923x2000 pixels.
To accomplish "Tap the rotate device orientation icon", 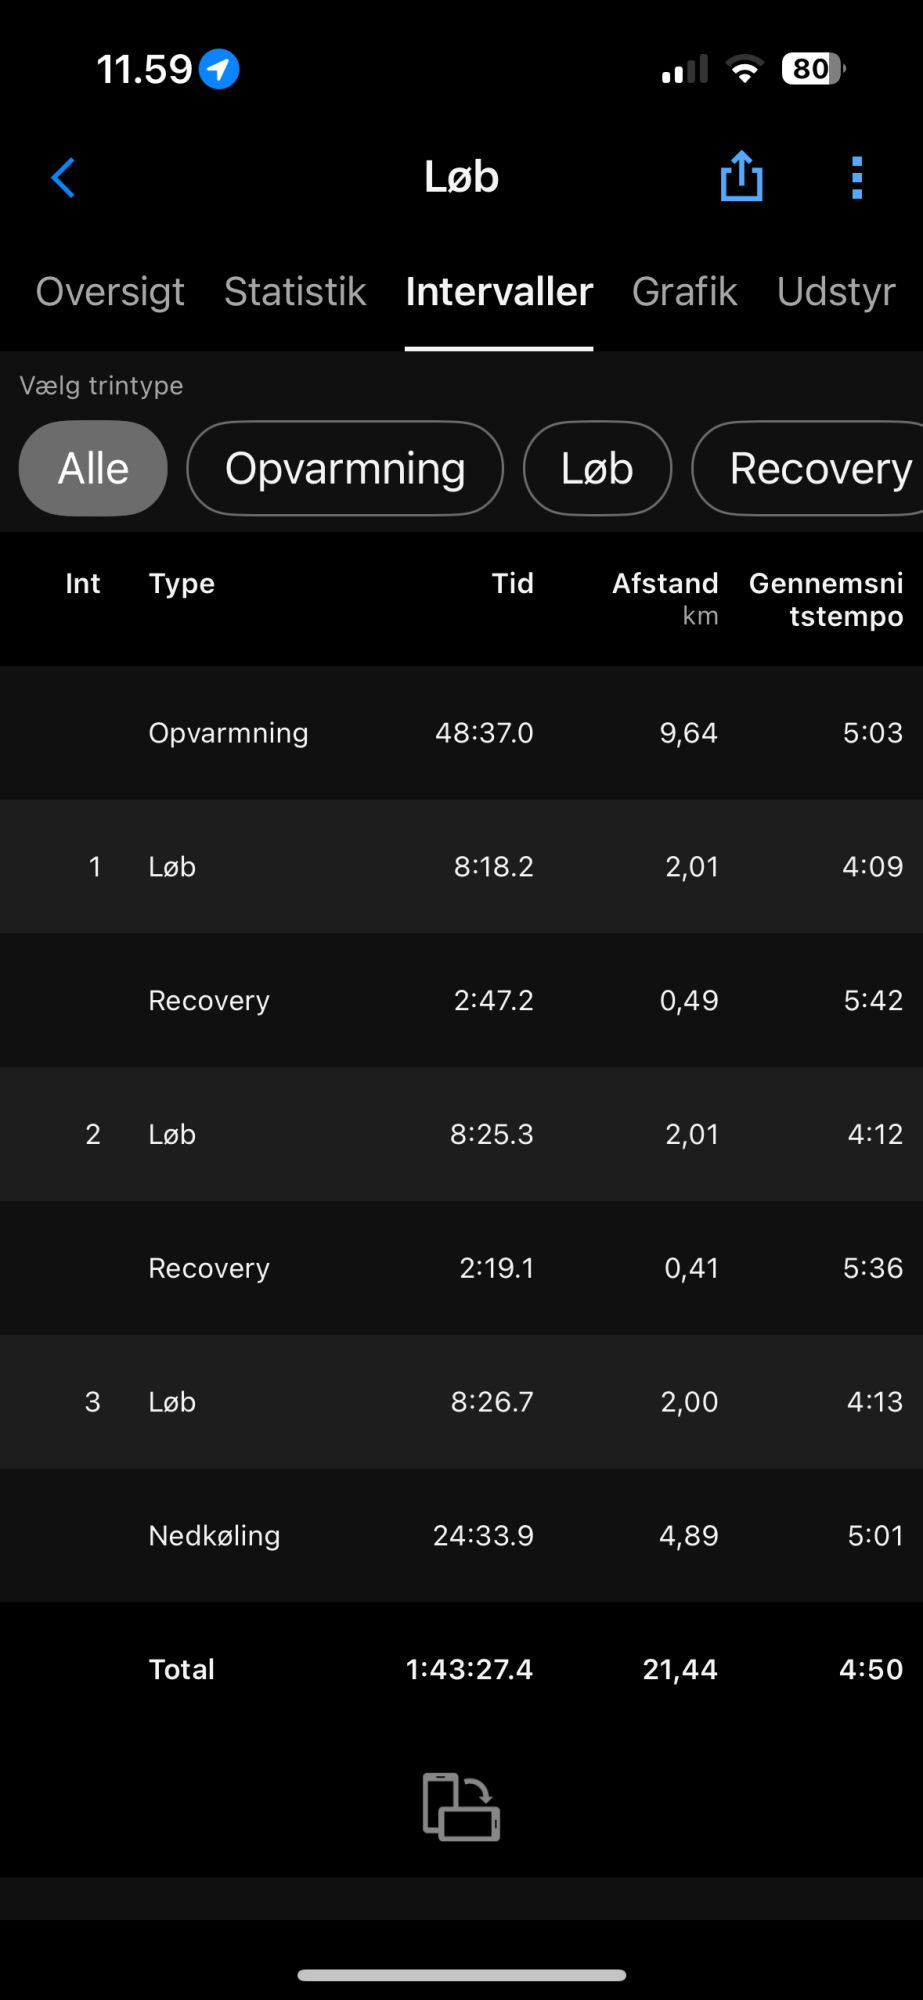I will [x=461, y=1806].
